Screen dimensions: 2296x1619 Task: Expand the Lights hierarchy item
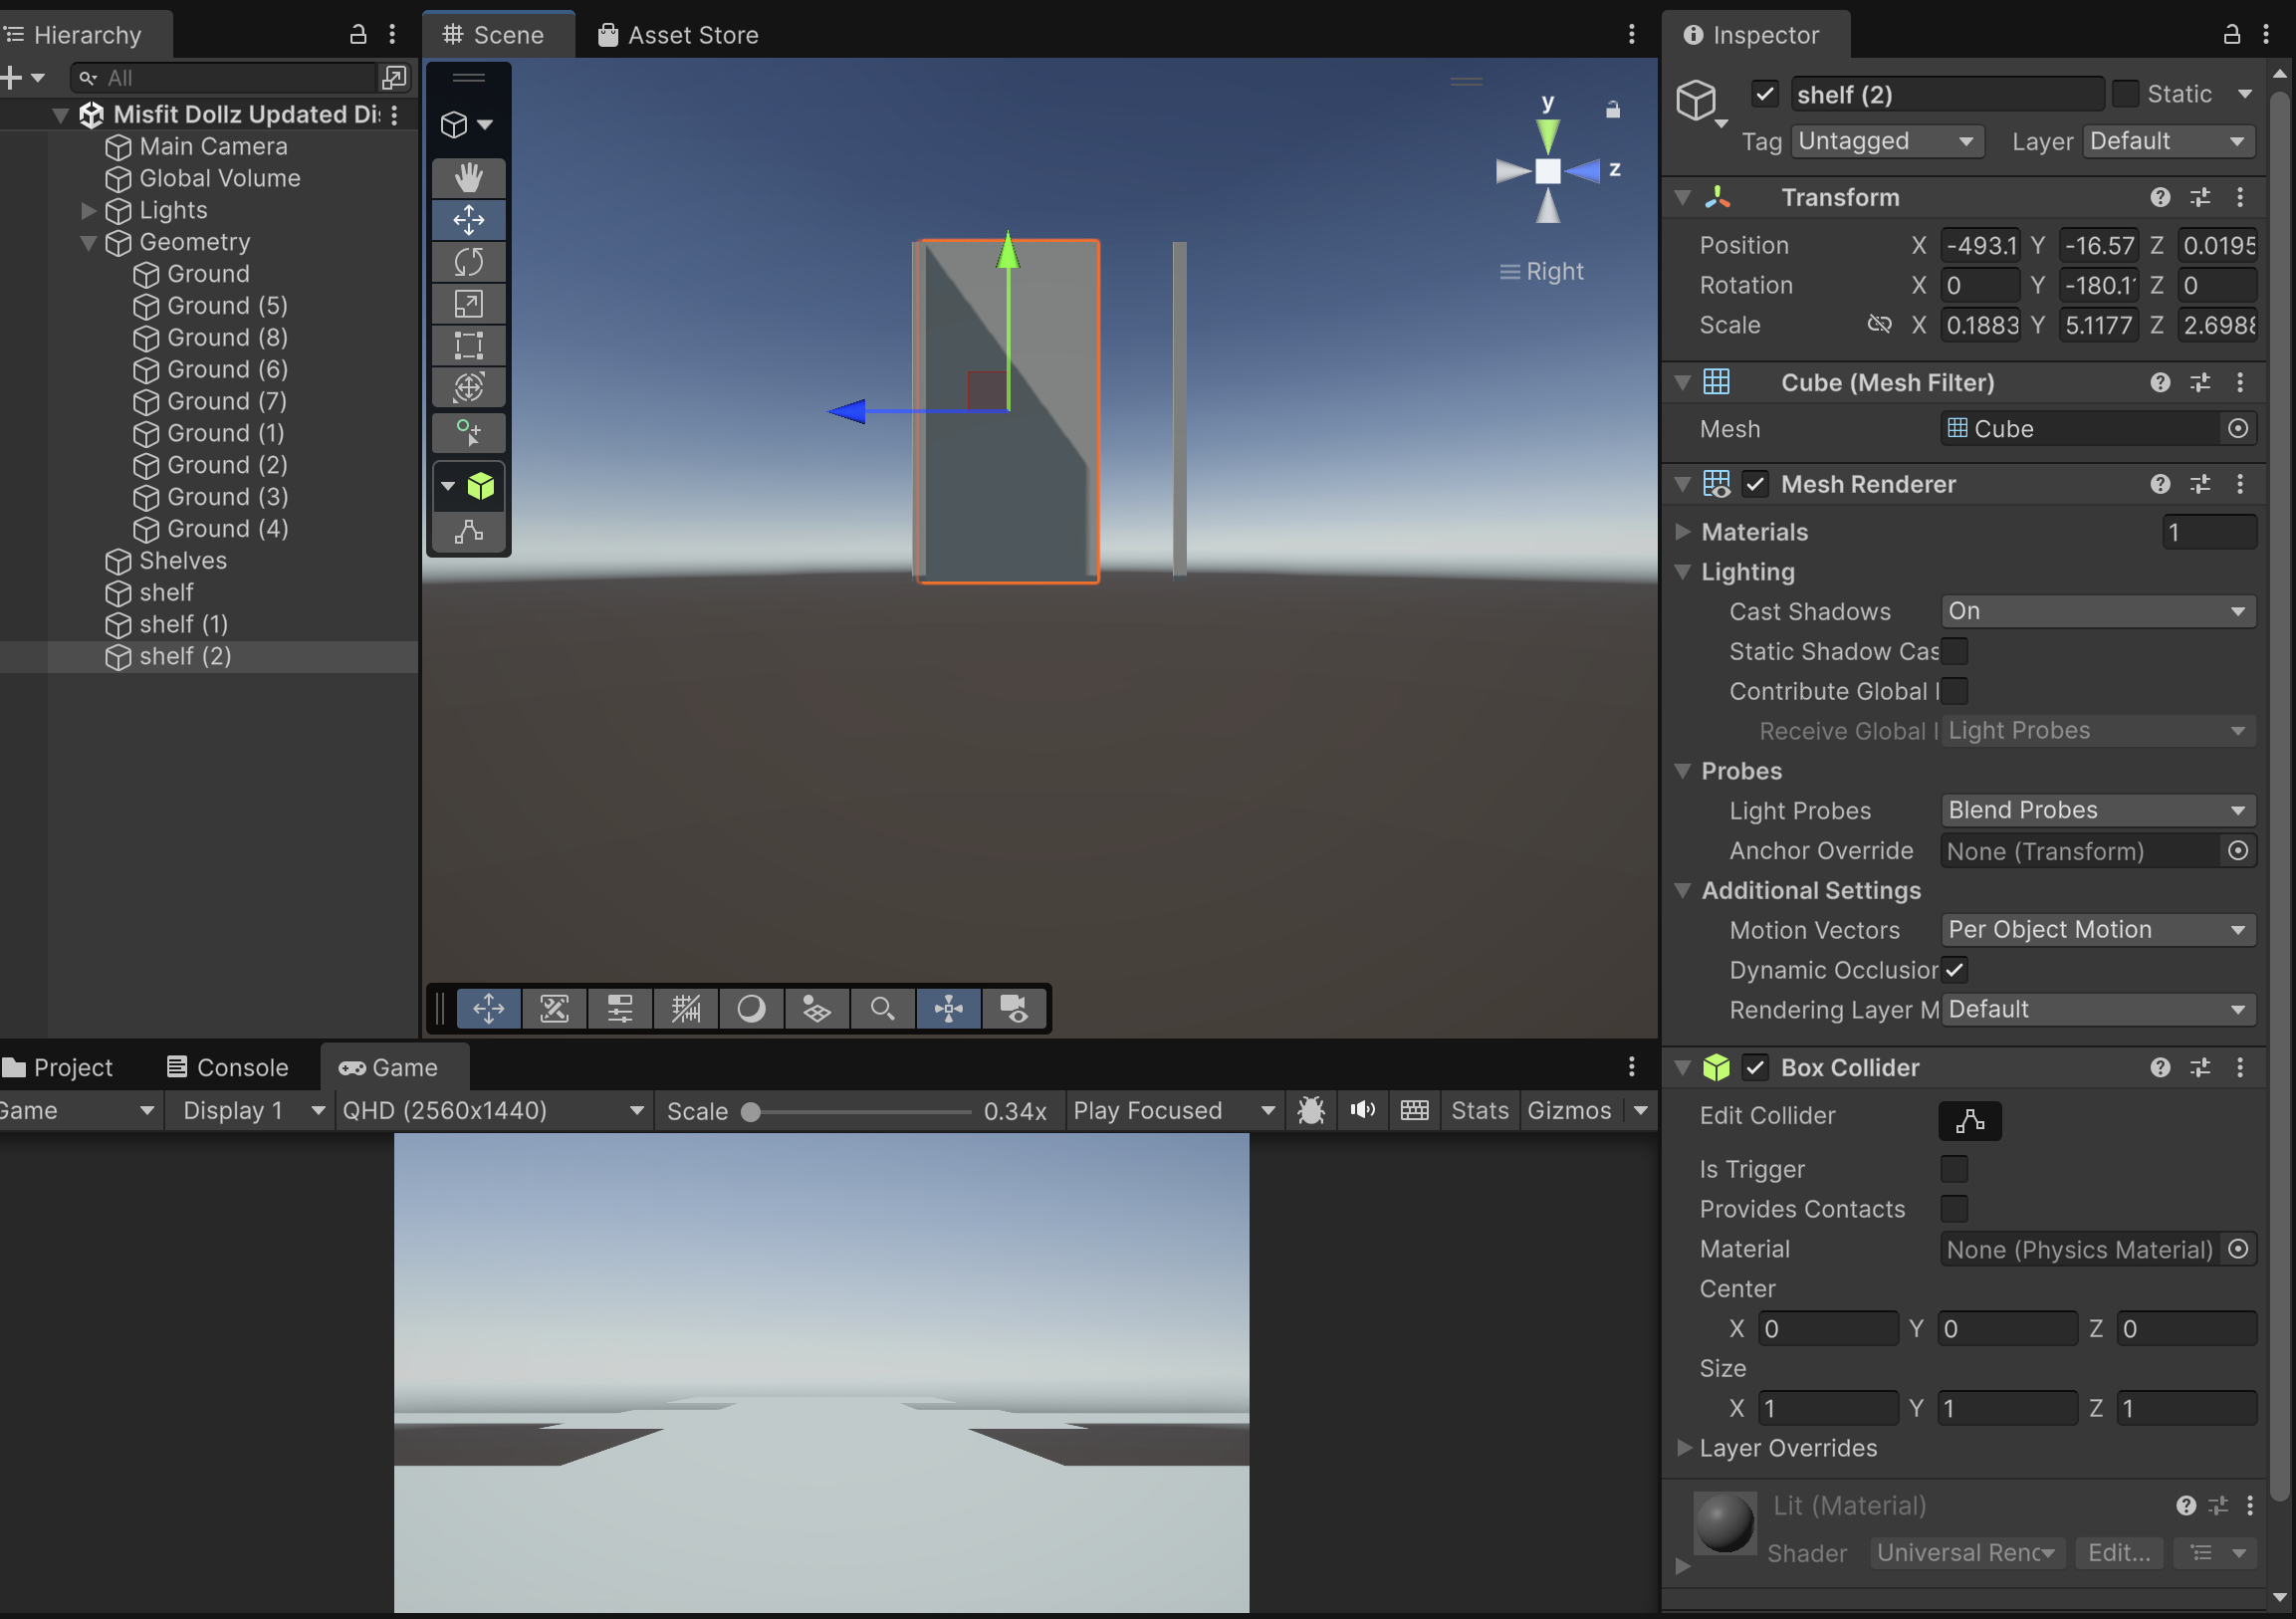click(x=89, y=210)
